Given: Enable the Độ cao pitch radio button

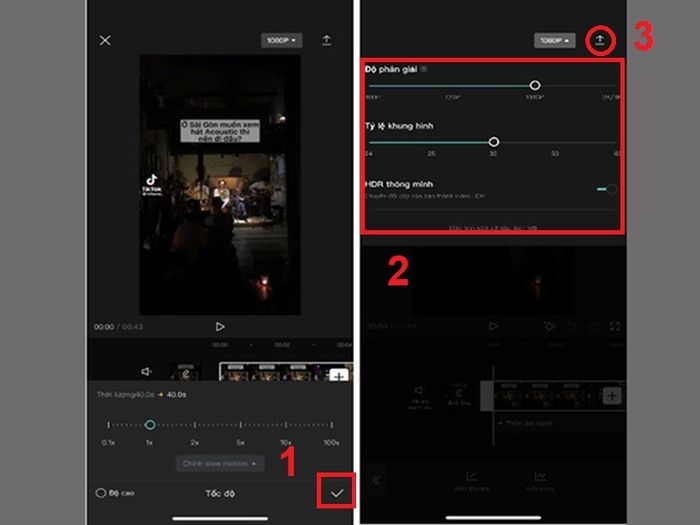Looking at the screenshot, I should point(101,493).
